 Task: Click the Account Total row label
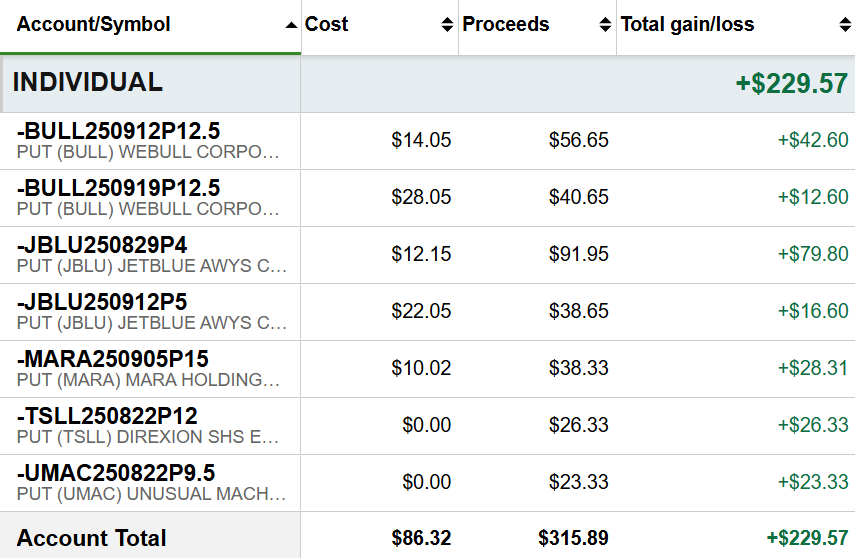tap(92, 538)
